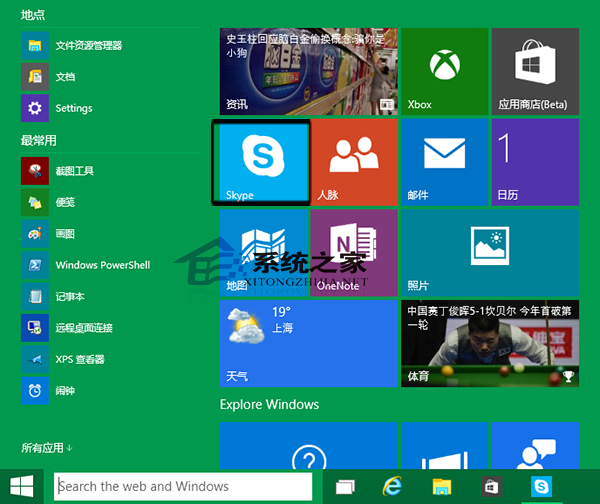This screenshot has height=504, width=600.
Task: Open the 天气 weather tile for 上海
Action: point(308,343)
